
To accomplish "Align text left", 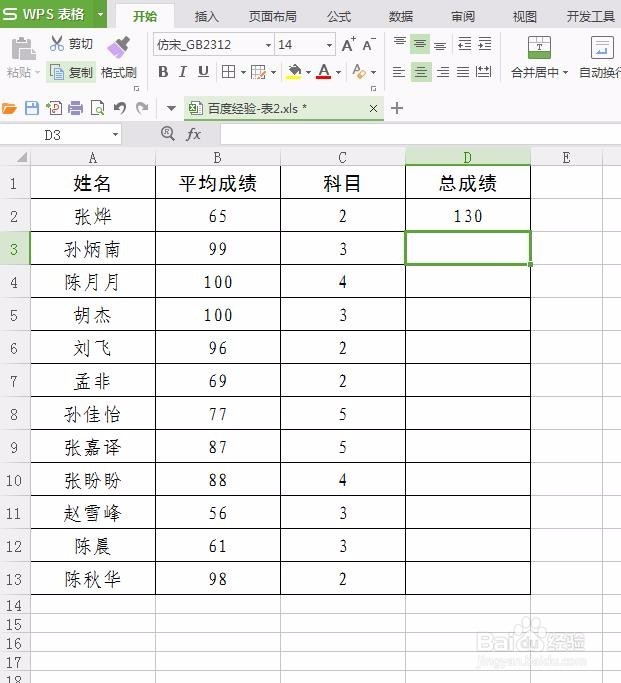I will [x=399, y=72].
